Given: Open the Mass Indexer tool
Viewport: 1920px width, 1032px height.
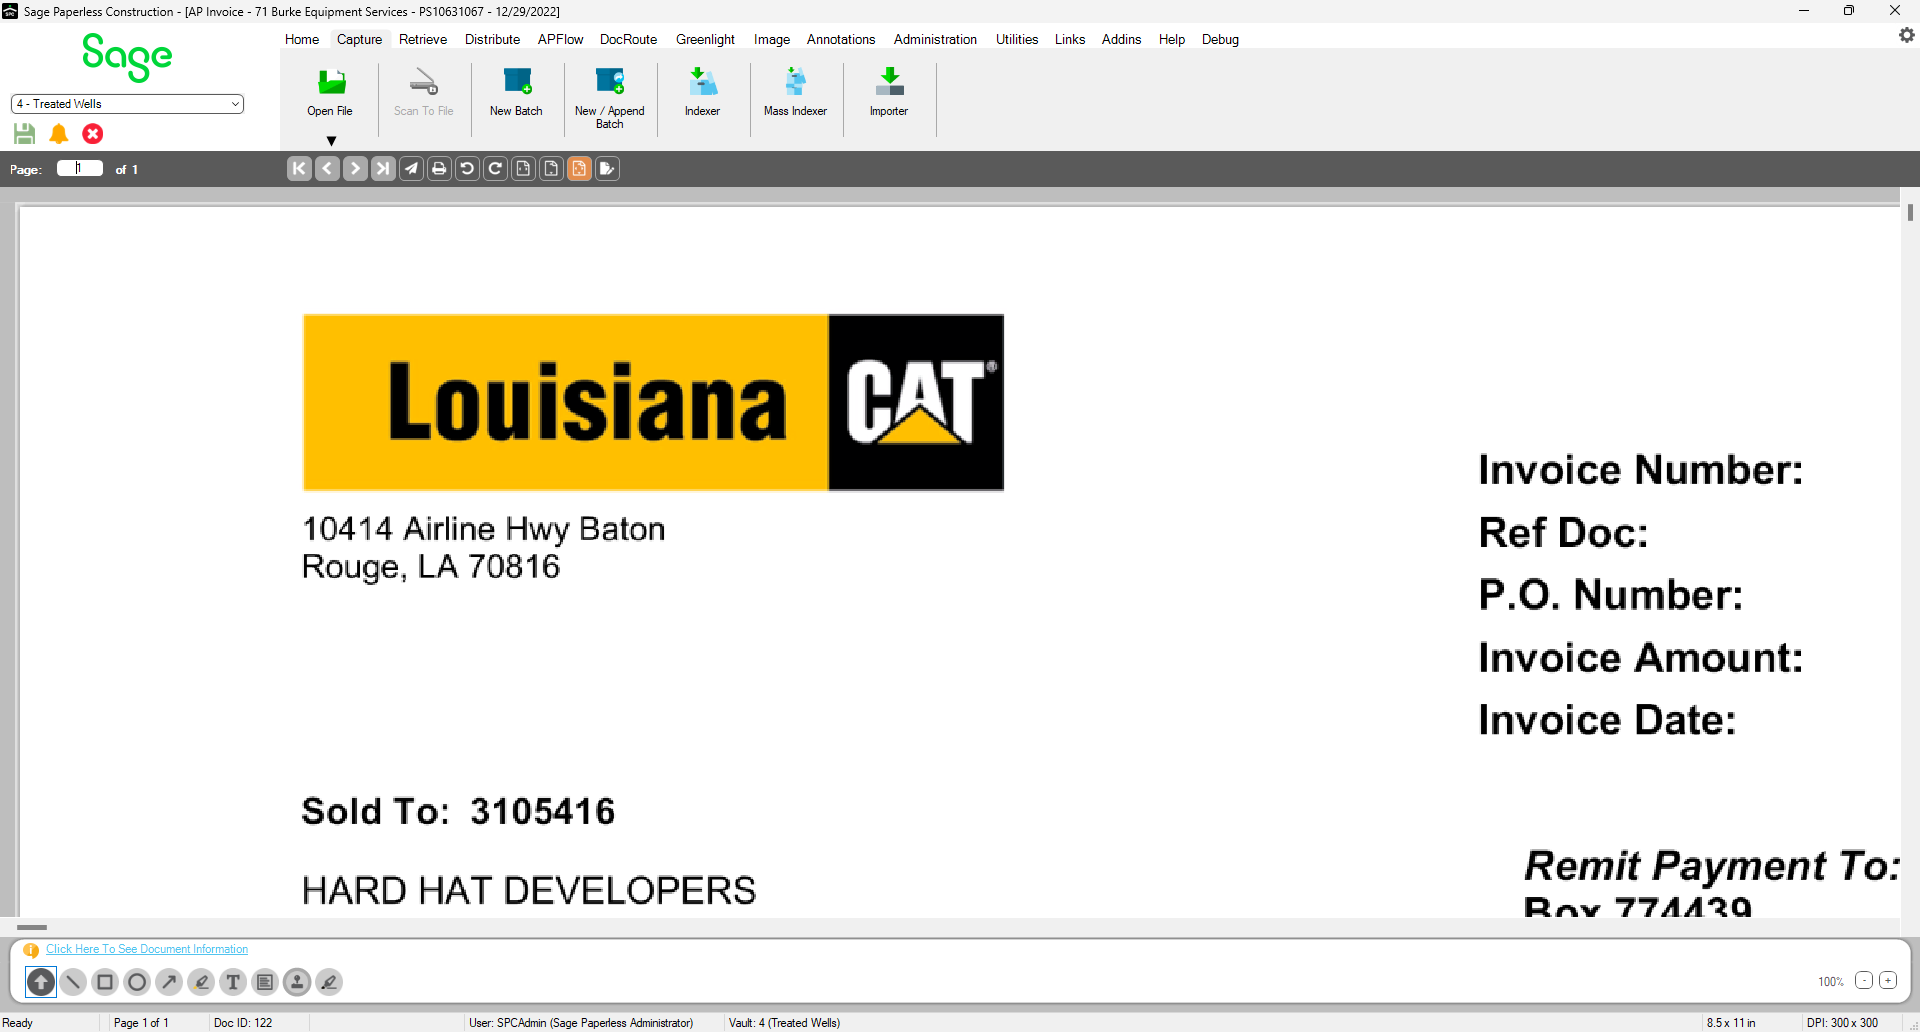Looking at the screenshot, I should 795,93.
